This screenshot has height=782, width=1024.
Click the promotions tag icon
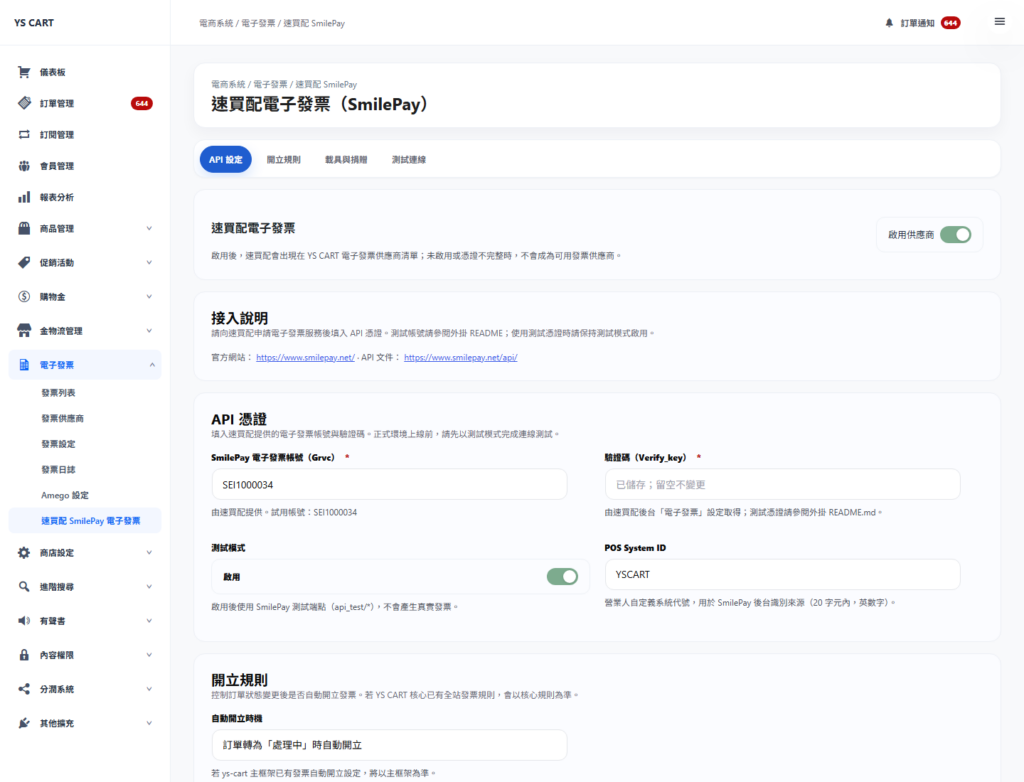coord(24,263)
